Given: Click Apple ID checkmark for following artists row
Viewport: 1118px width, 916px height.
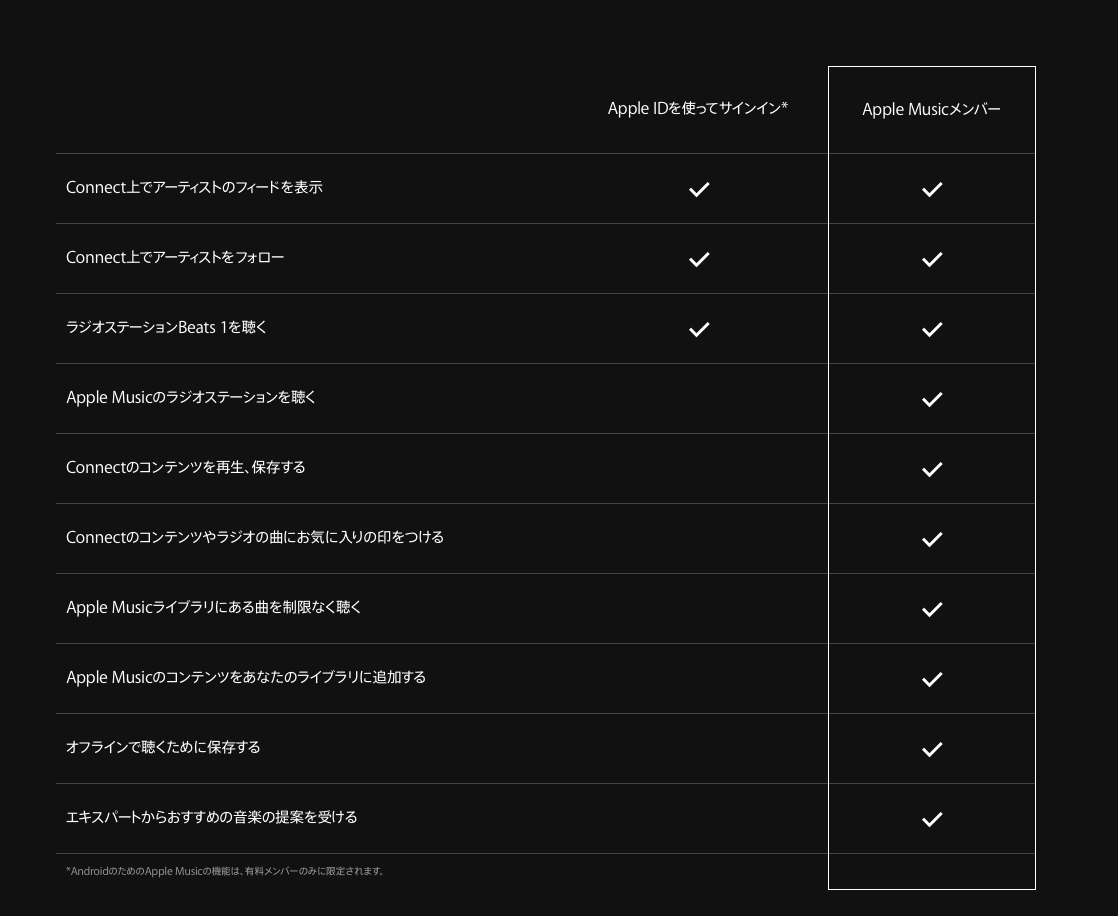Looking at the screenshot, I should coord(699,259).
